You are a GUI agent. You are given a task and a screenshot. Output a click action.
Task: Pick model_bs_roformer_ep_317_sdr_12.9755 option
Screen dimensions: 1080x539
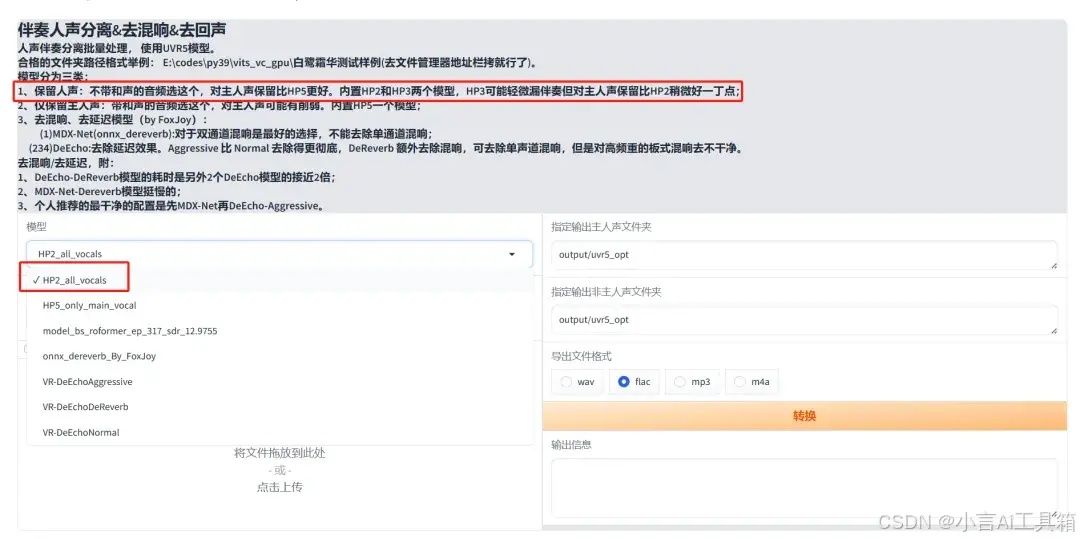point(280,331)
